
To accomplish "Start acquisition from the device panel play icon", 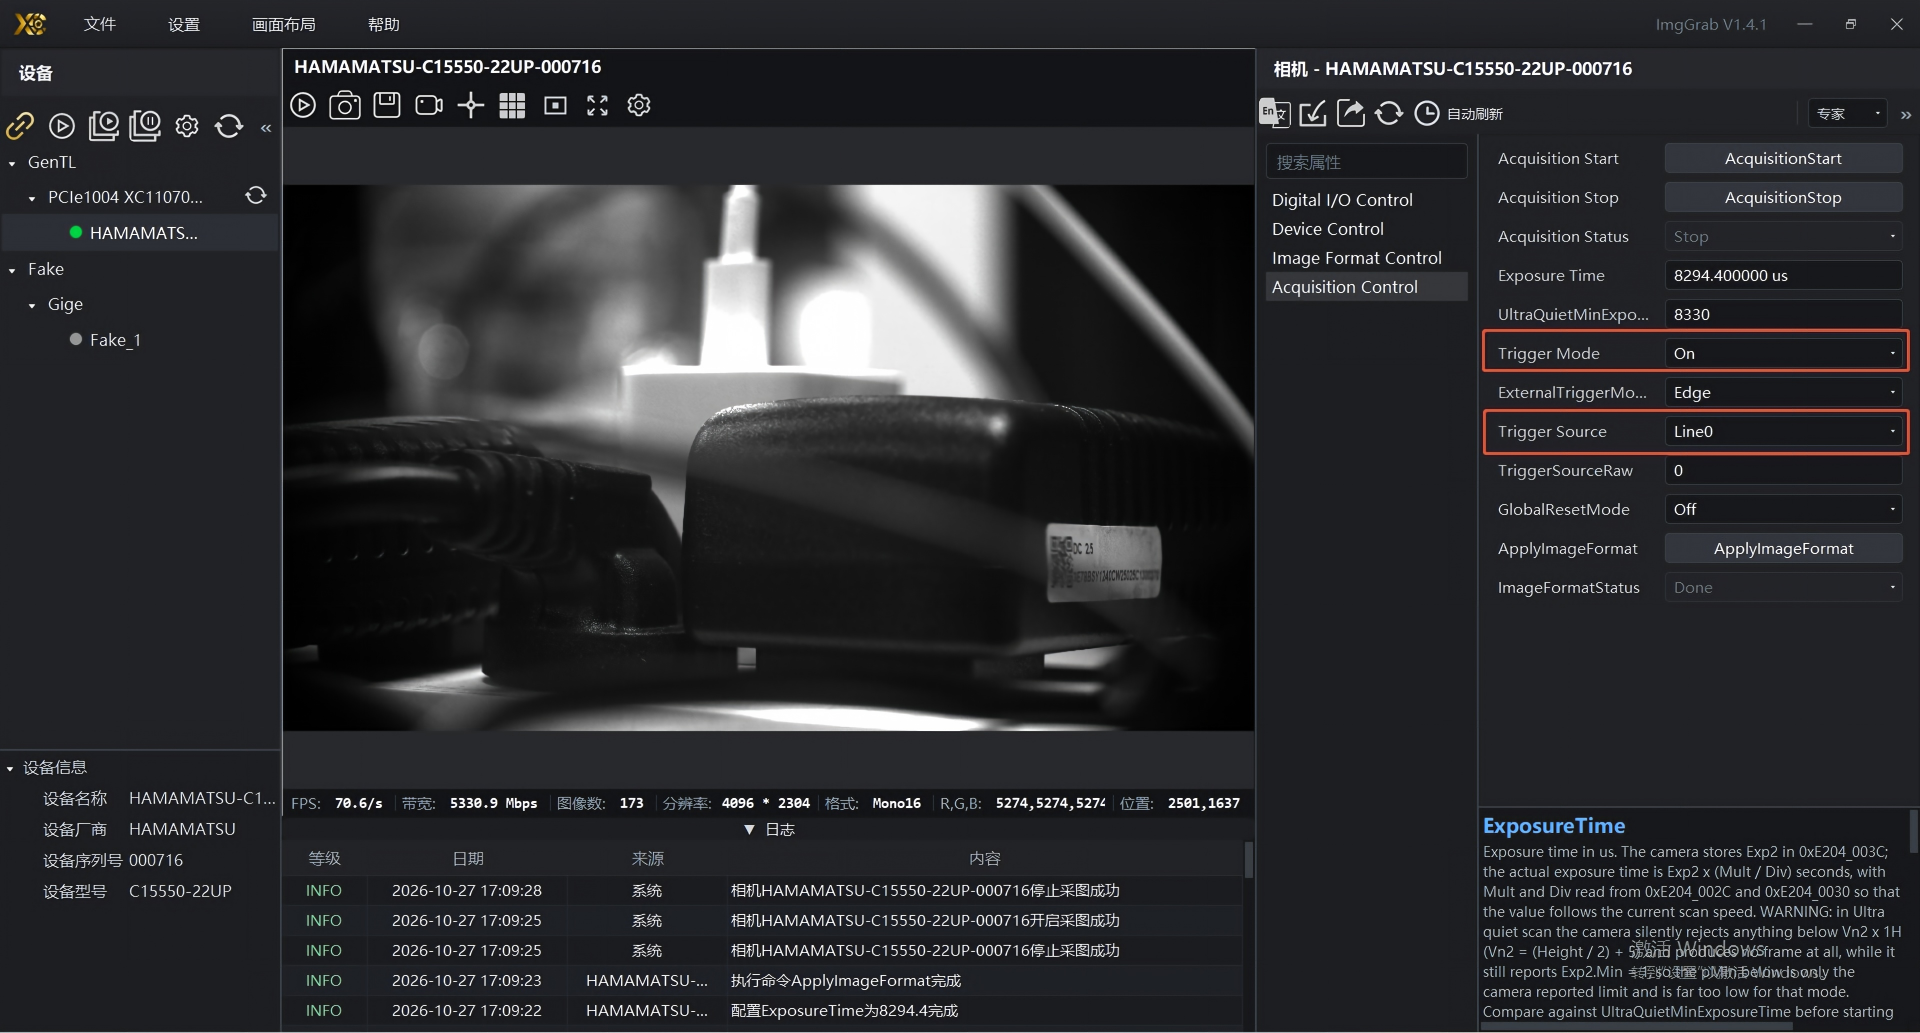I will click(62, 125).
